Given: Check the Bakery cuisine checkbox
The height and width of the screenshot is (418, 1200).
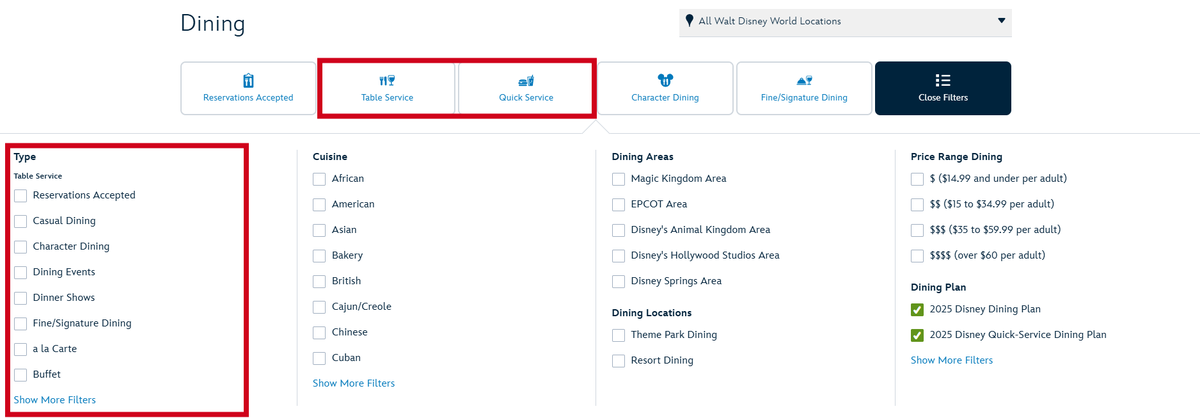Looking at the screenshot, I should [320, 256].
